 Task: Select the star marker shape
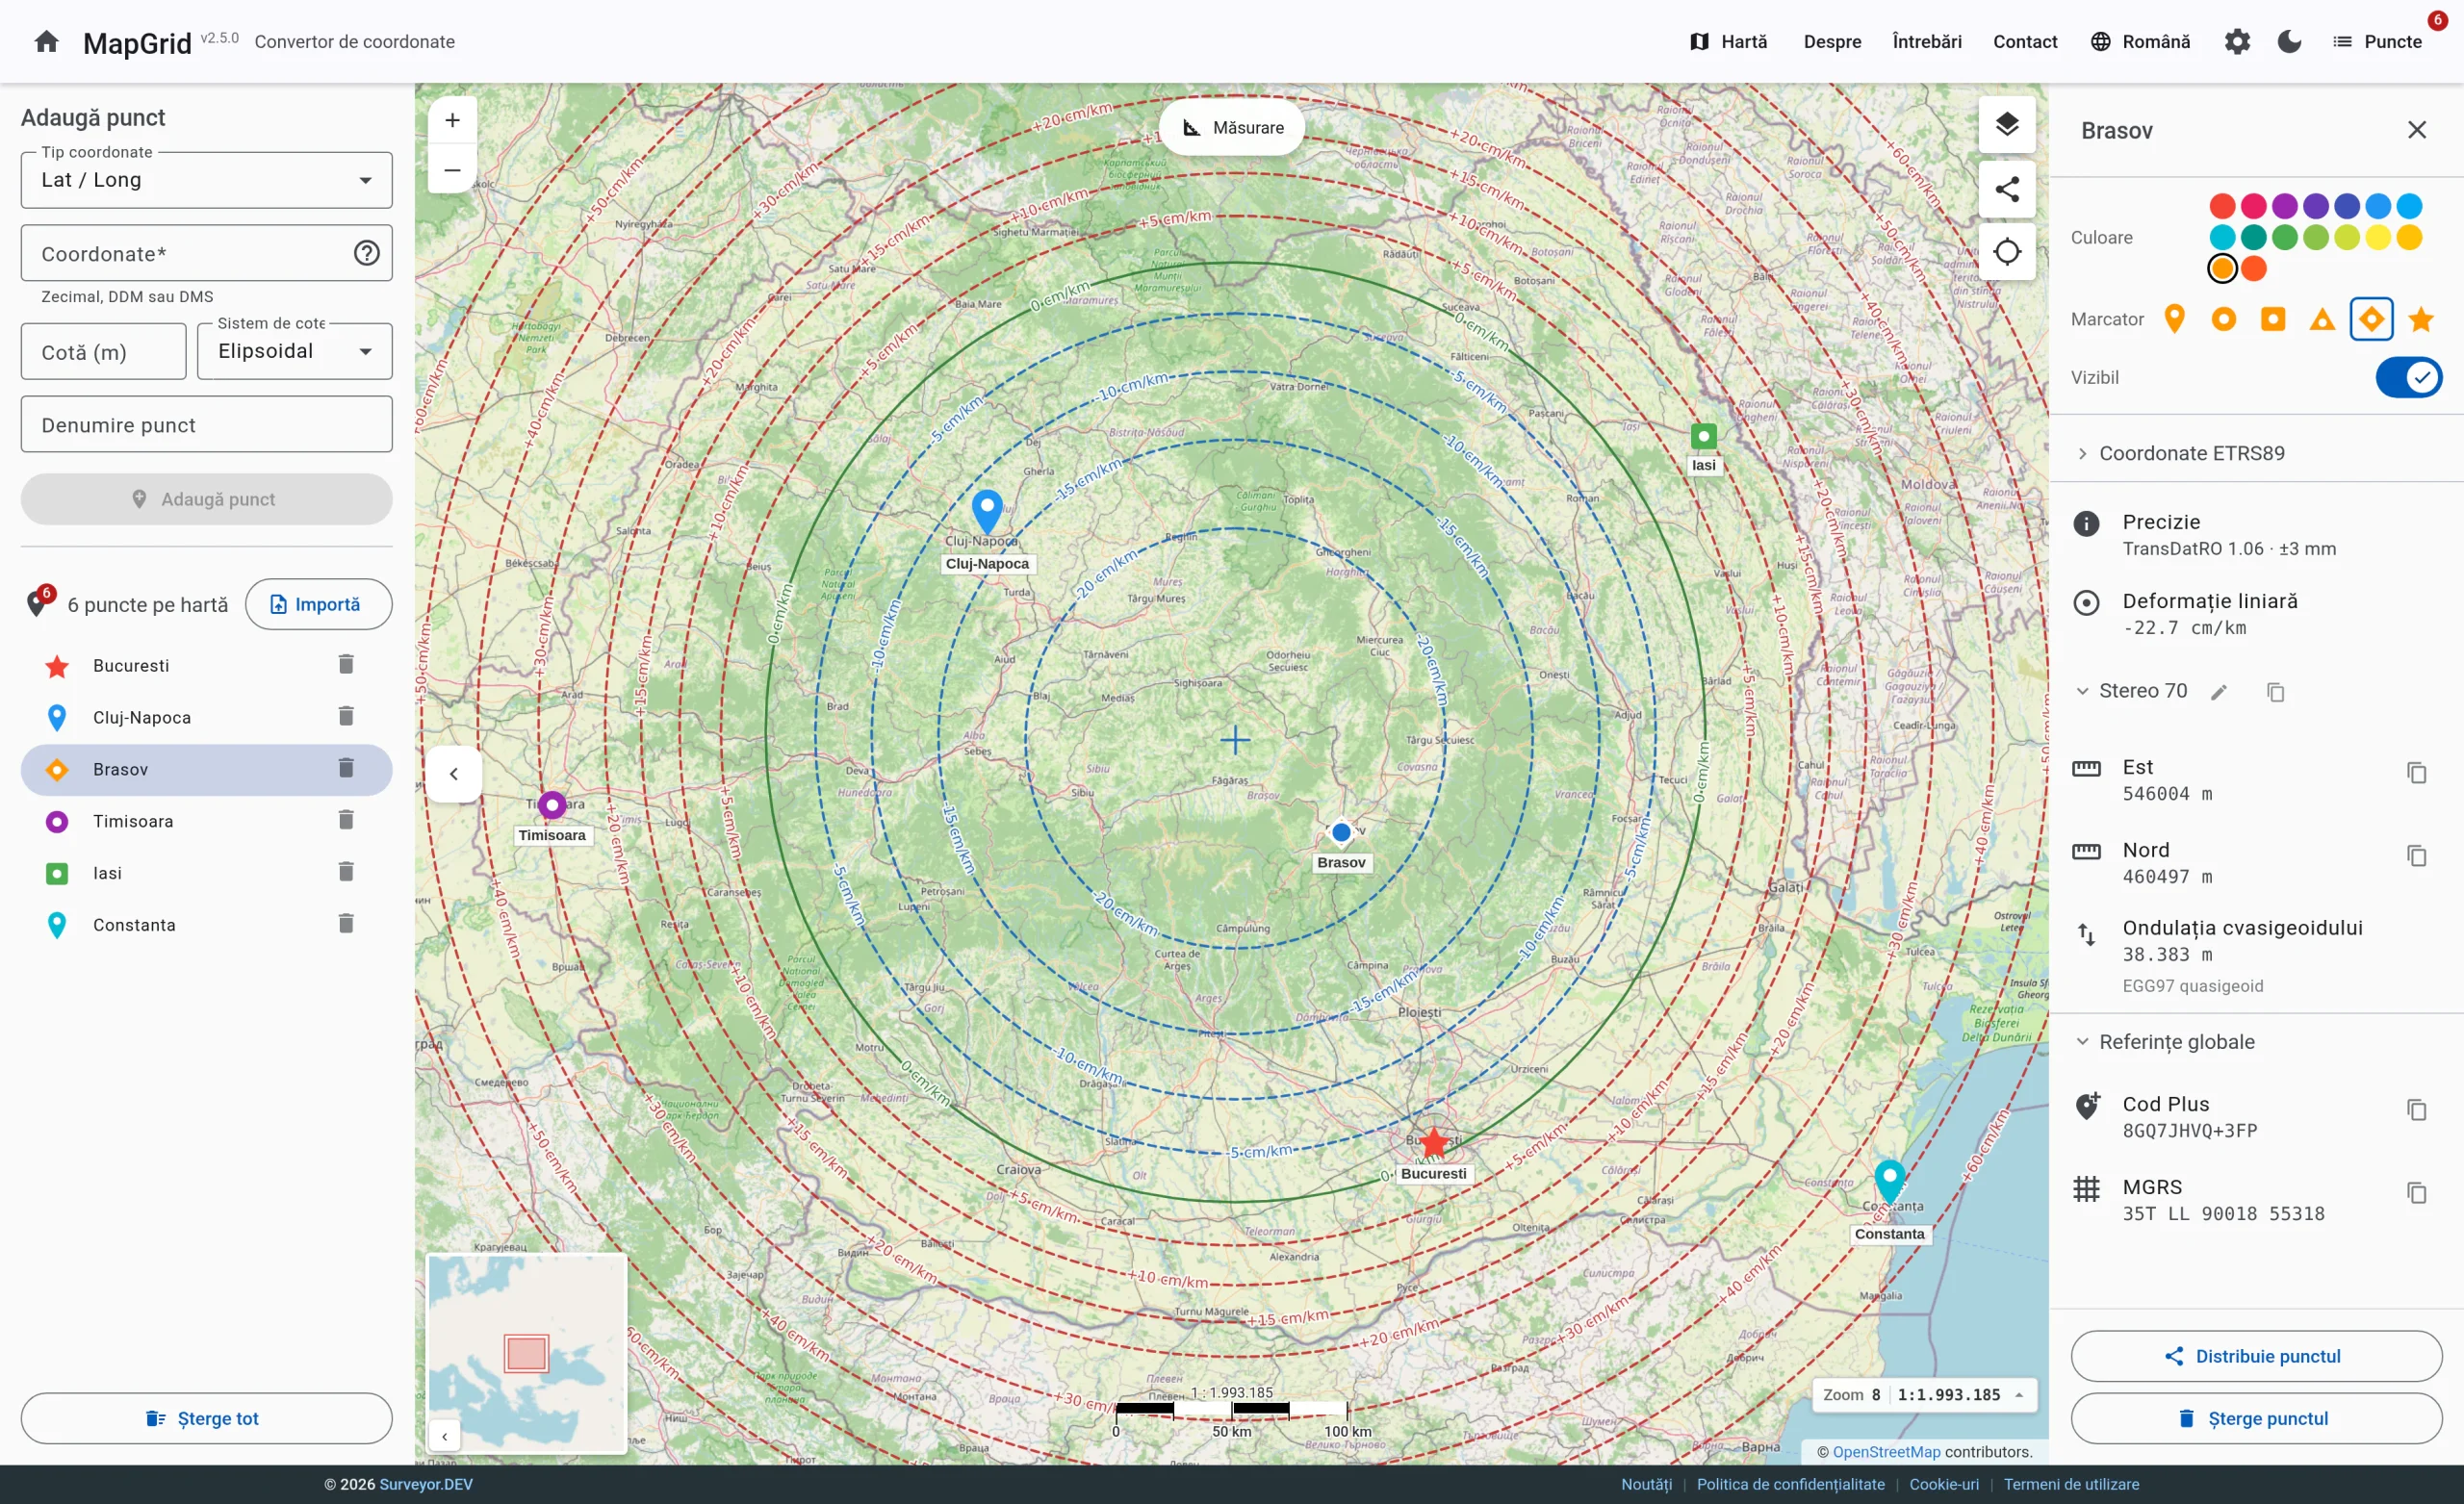2420,320
